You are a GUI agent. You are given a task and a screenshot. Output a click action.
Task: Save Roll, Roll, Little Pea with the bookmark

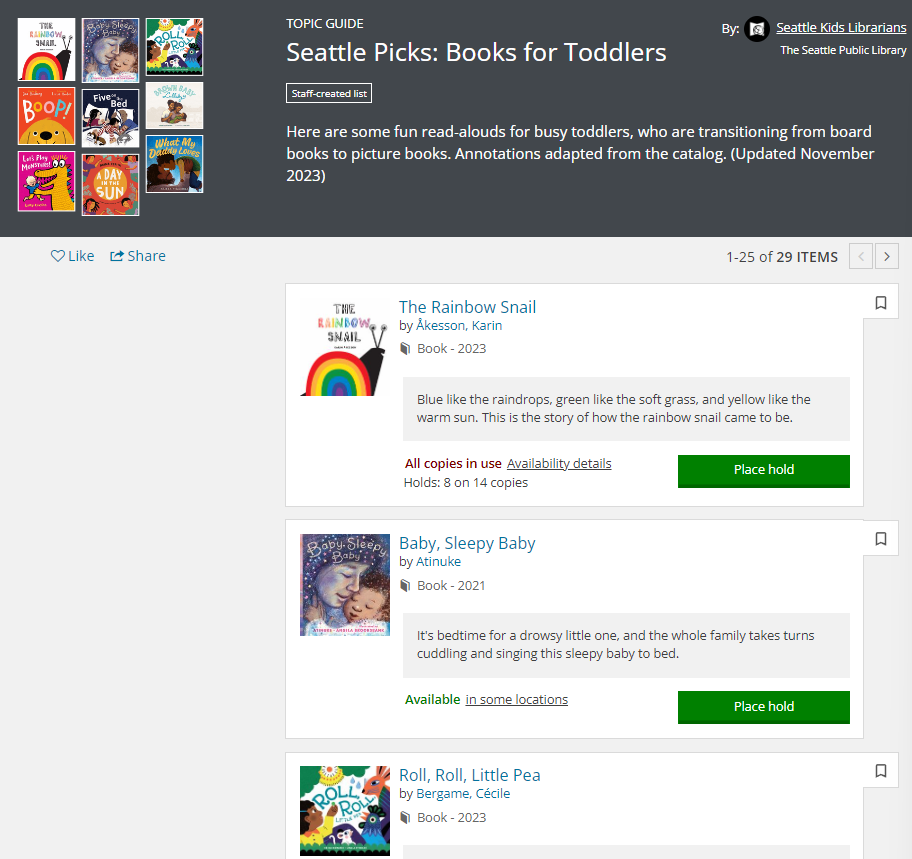coord(881,771)
